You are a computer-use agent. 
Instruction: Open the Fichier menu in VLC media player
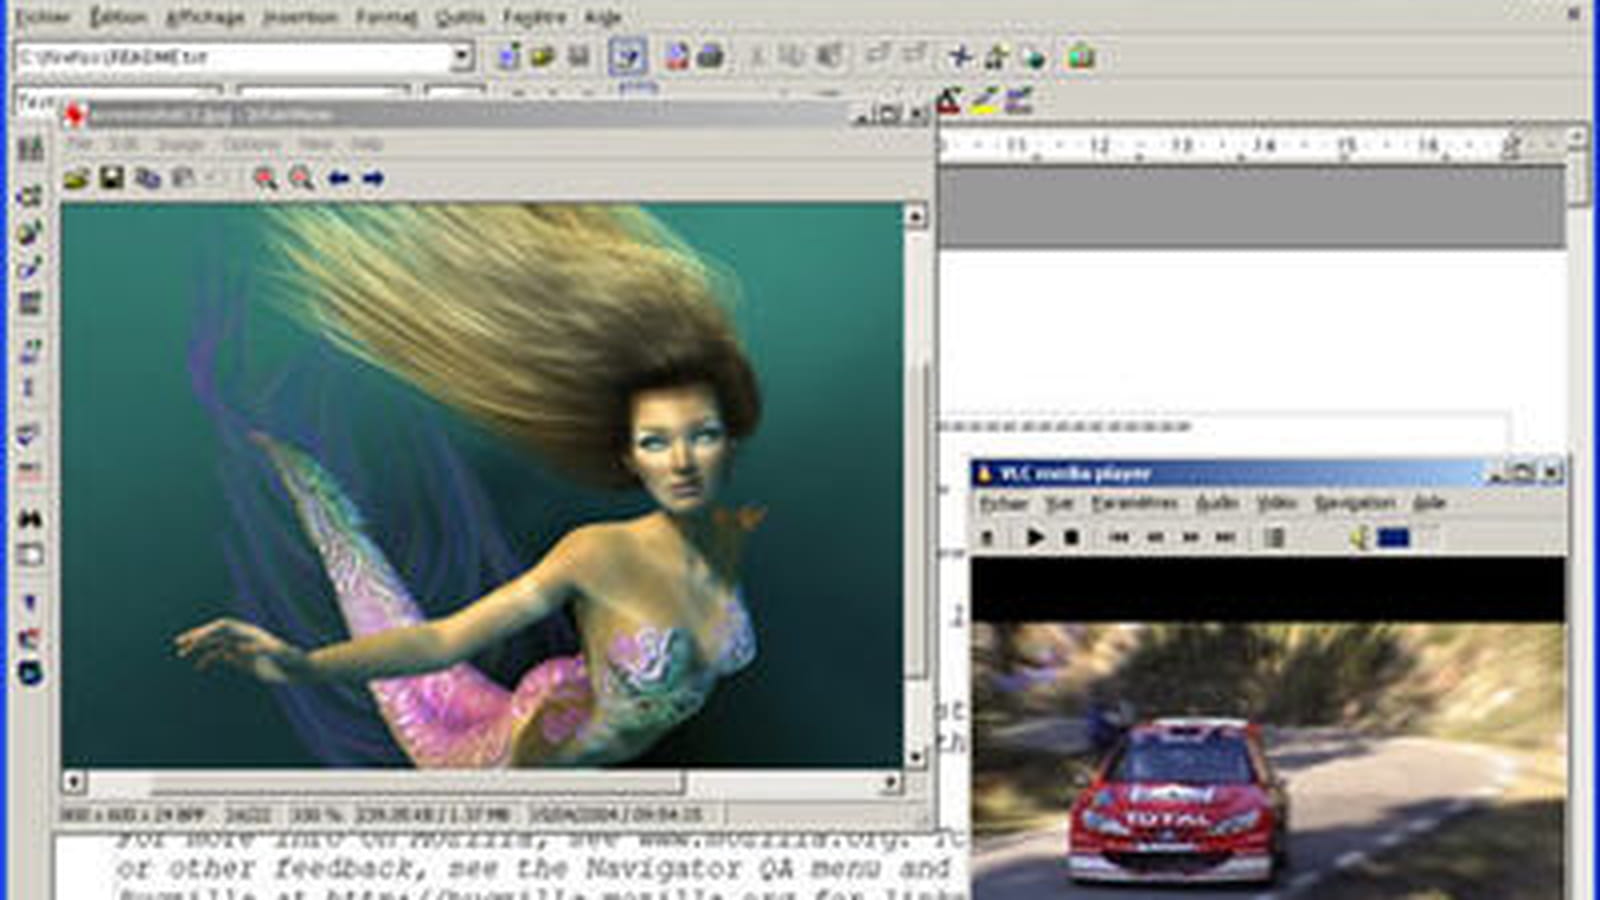1004,503
